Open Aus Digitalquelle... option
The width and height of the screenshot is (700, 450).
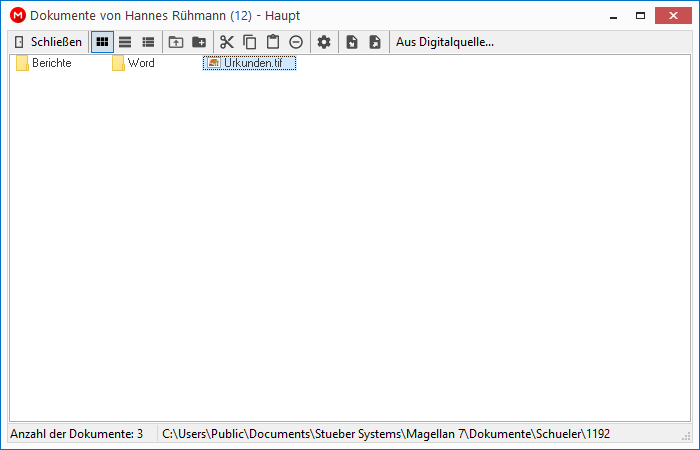(x=445, y=42)
